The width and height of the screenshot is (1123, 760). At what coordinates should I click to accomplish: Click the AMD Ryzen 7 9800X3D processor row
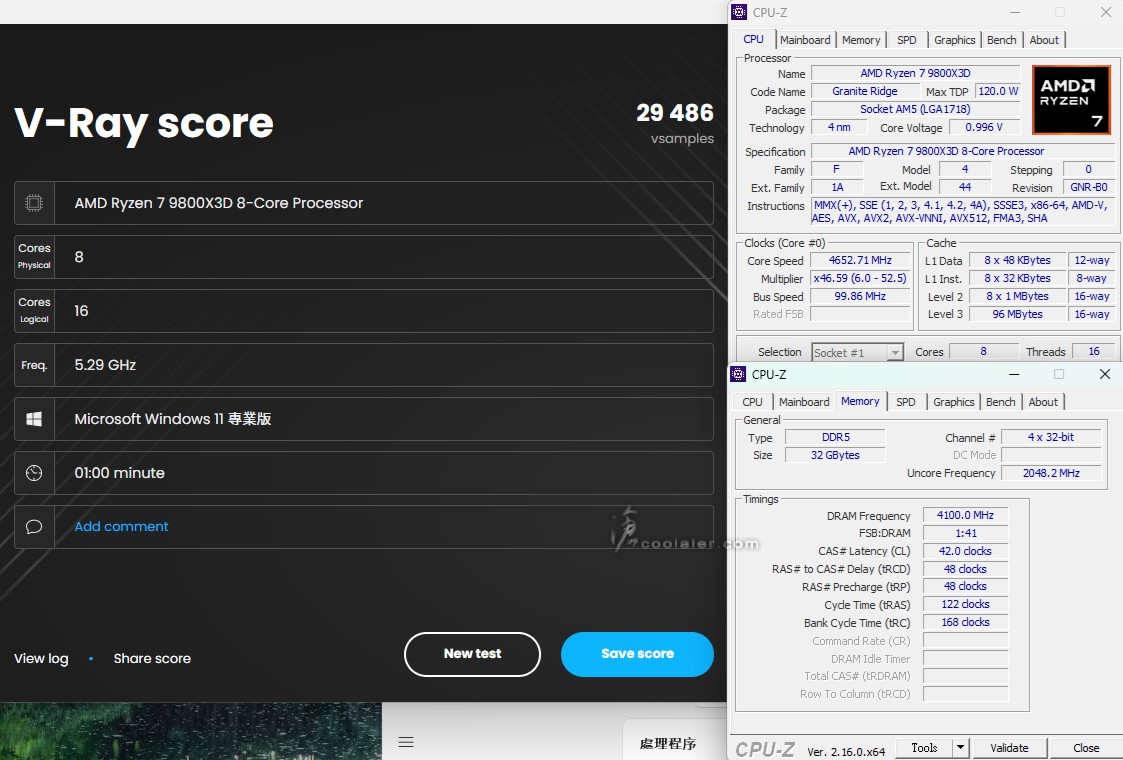pyautogui.click(x=364, y=203)
